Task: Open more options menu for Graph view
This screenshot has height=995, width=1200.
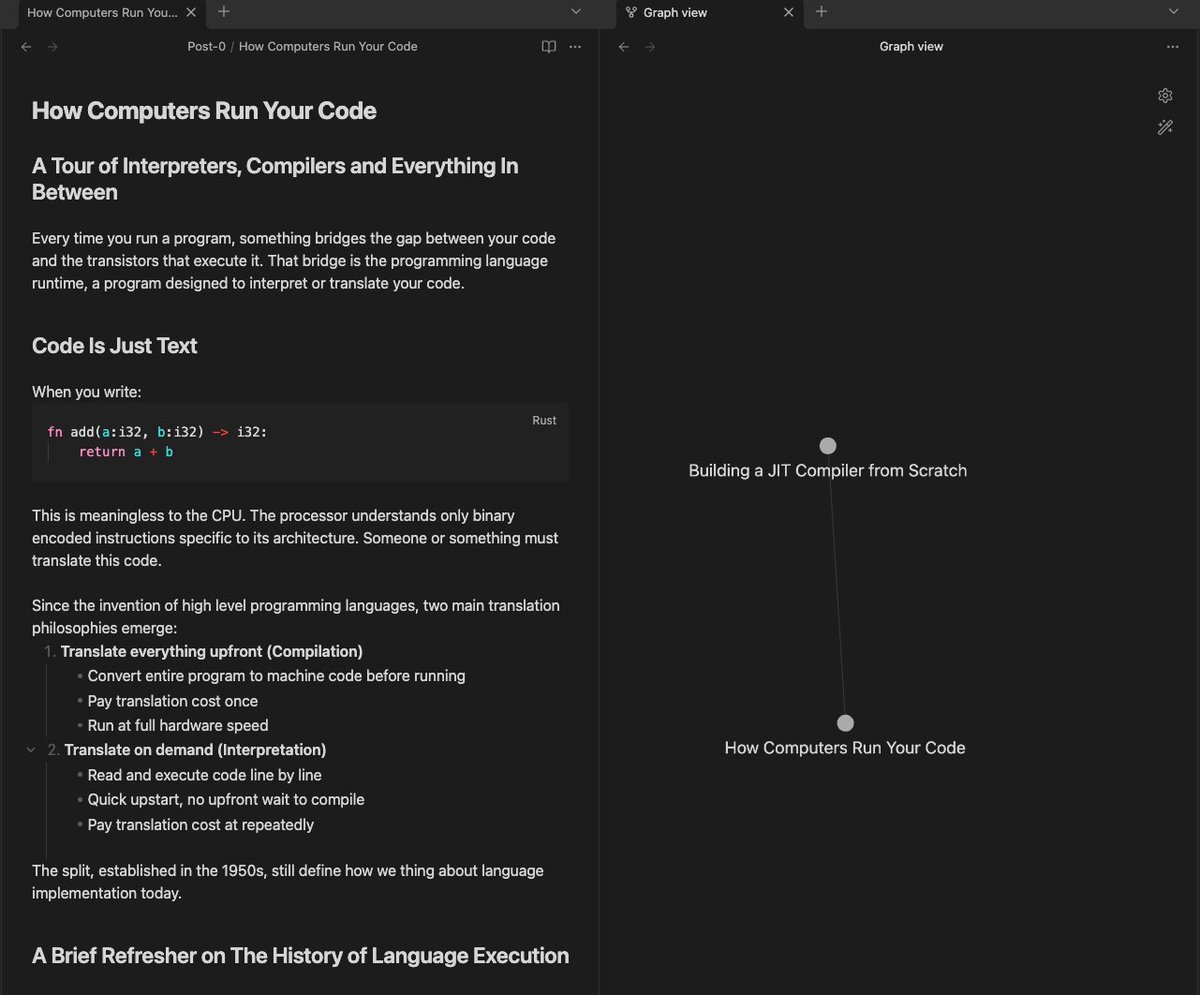Action: (1173, 46)
